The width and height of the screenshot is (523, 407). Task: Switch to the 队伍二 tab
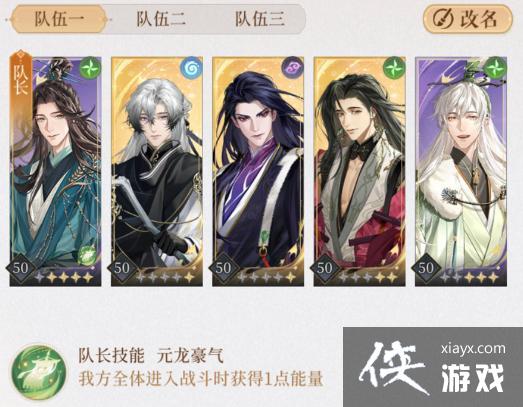click(161, 19)
